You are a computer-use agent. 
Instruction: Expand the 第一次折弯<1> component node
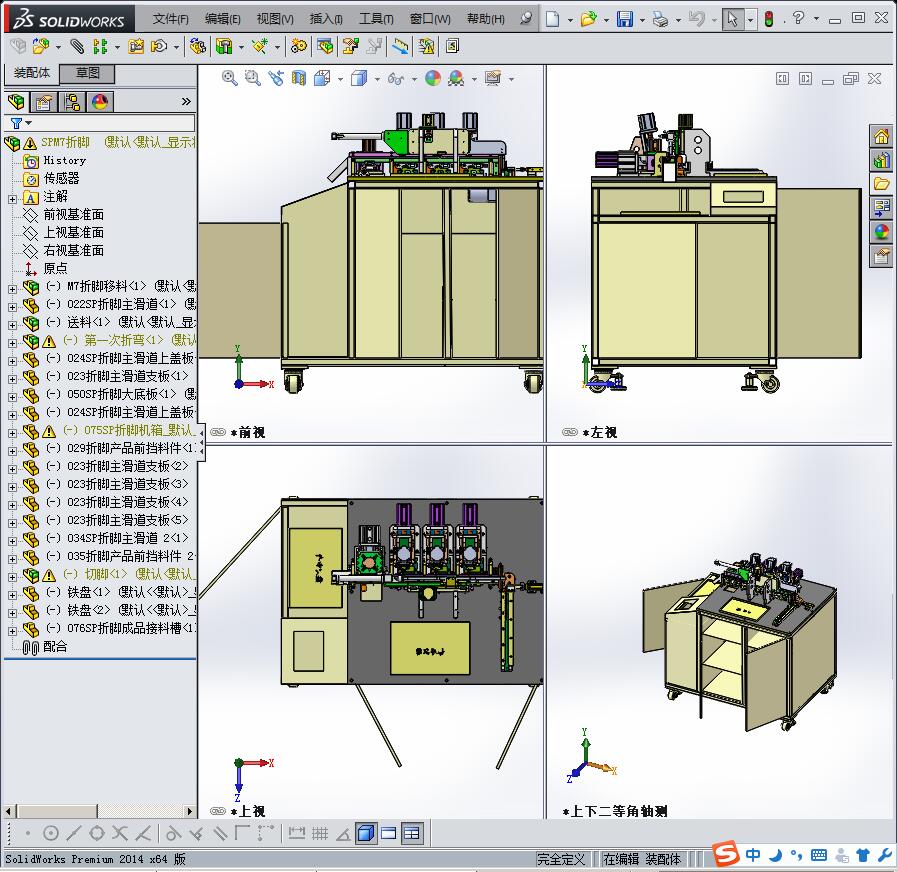[12, 343]
